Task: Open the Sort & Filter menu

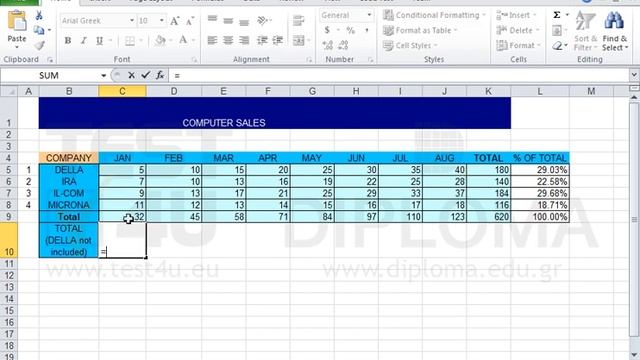Action: coord(585,32)
